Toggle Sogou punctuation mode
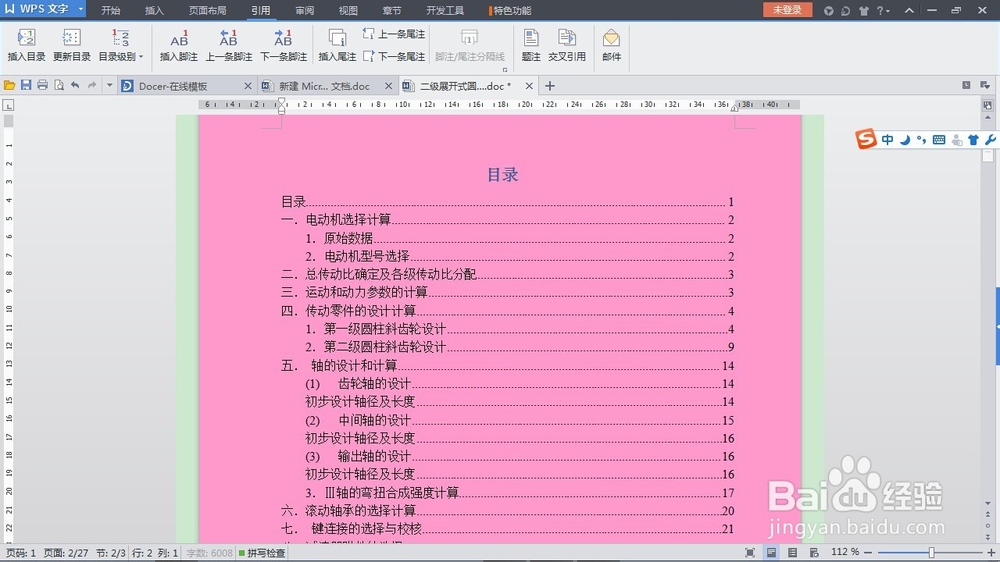The image size is (1000, 562). pos(922,140)
